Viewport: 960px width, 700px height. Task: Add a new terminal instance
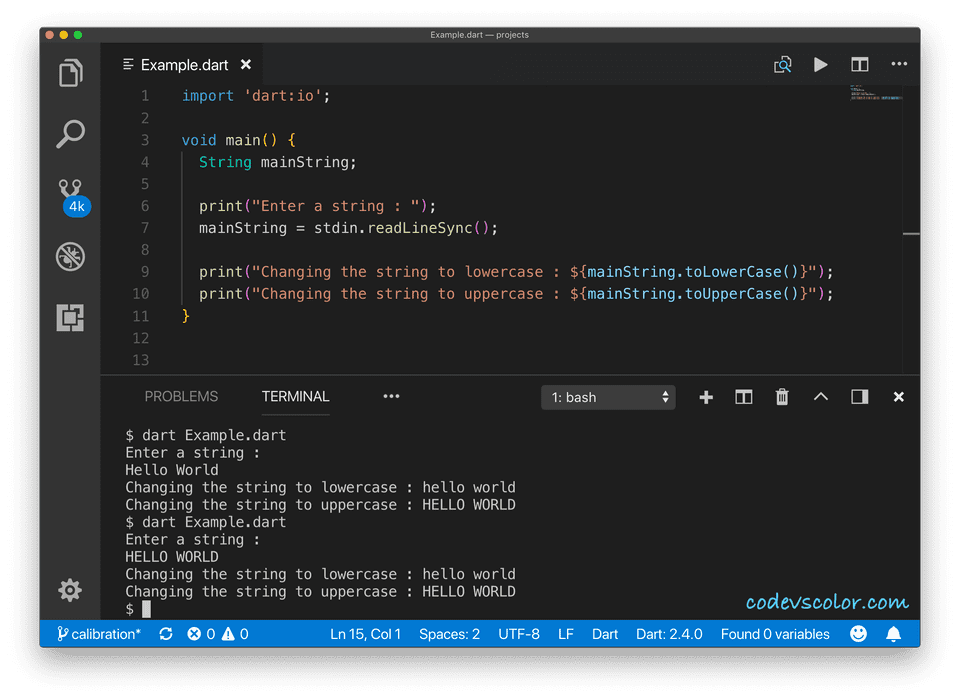[706, 396]
